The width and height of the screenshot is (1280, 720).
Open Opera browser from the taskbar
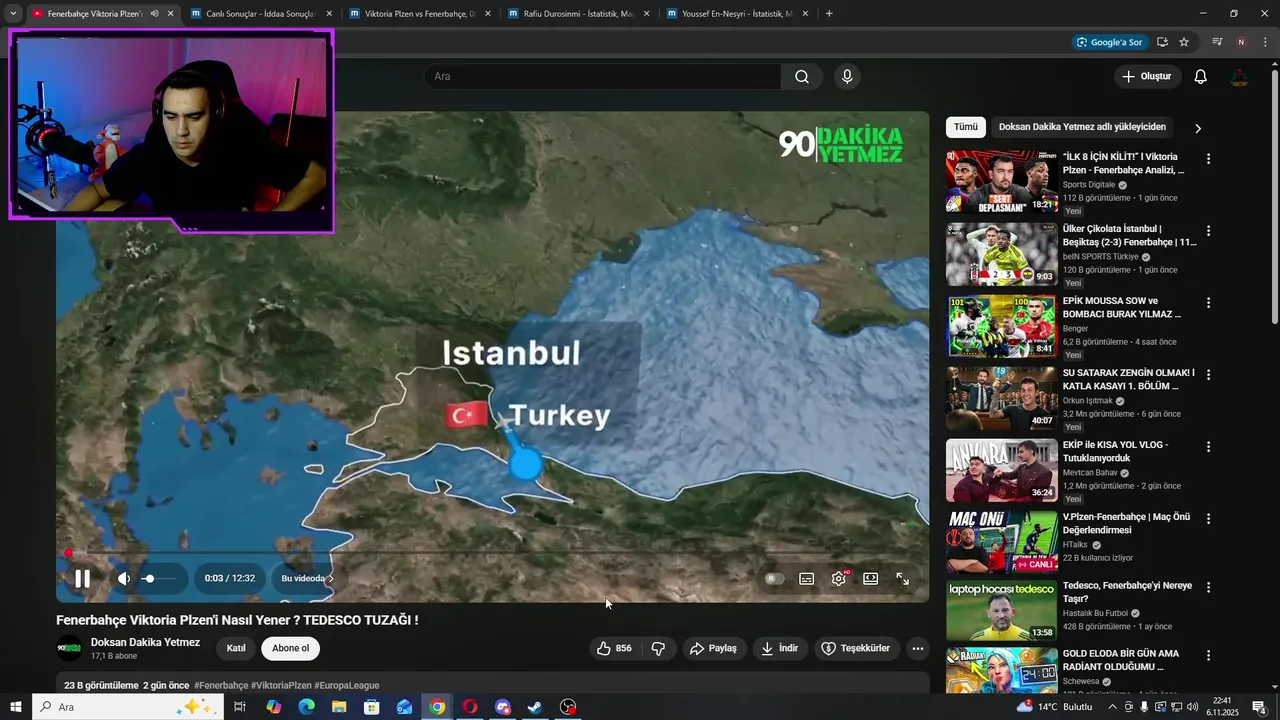click(470, 707)
